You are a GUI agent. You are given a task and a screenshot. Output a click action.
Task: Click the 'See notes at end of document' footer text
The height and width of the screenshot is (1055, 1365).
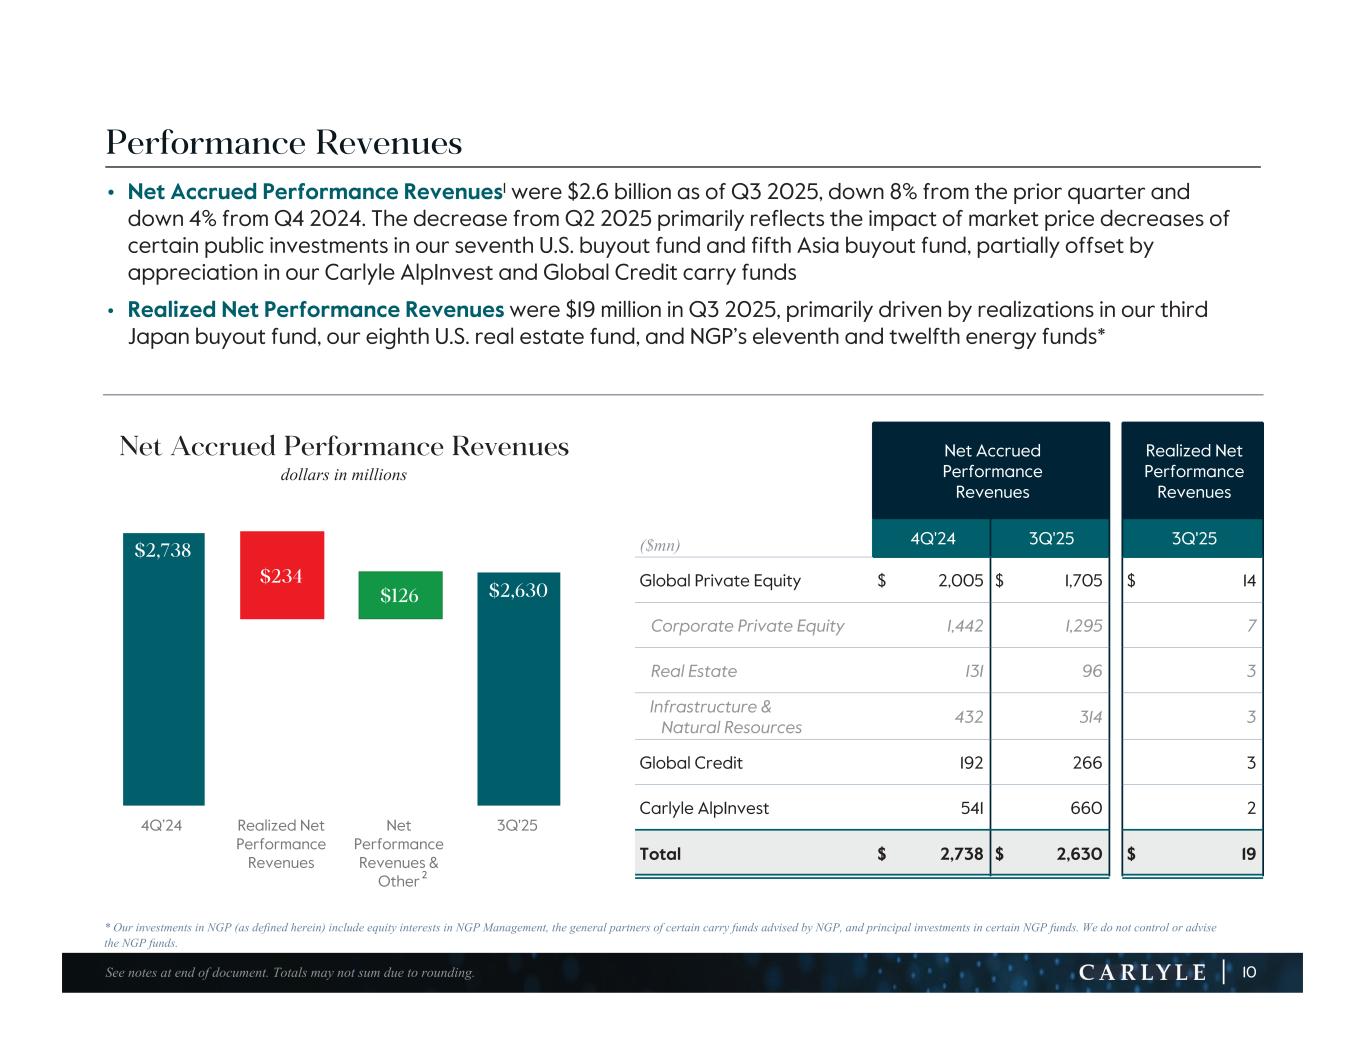click(290, 973)
